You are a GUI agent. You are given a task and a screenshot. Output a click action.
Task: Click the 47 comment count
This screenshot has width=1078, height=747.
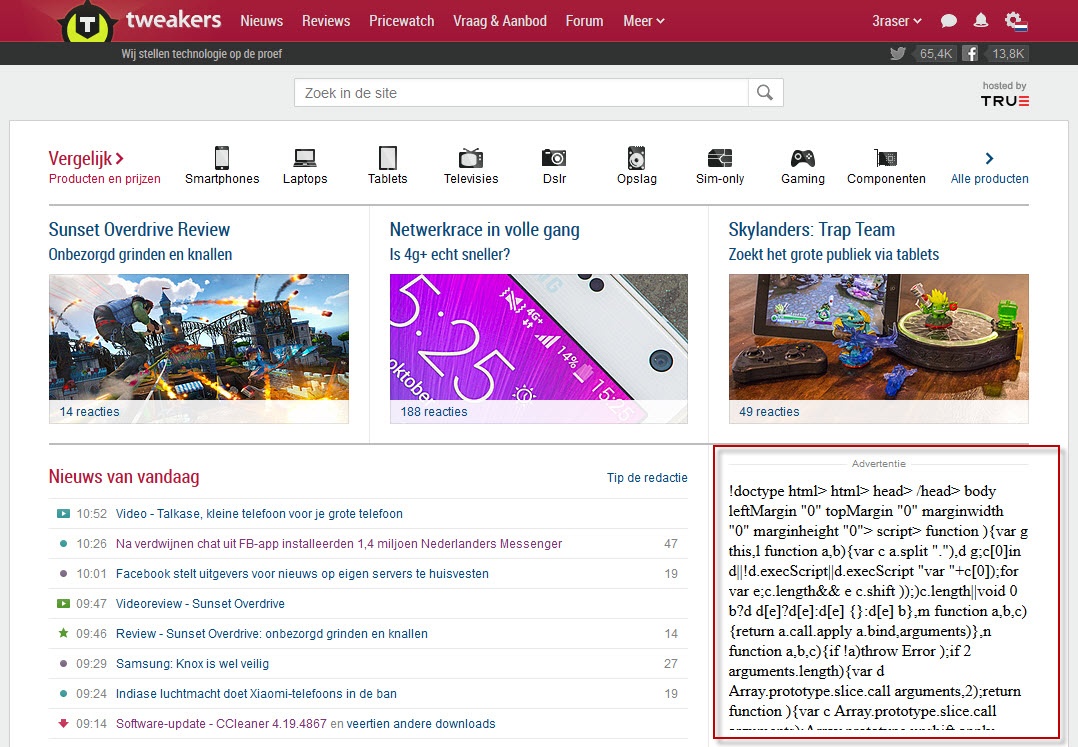point(670,544)
